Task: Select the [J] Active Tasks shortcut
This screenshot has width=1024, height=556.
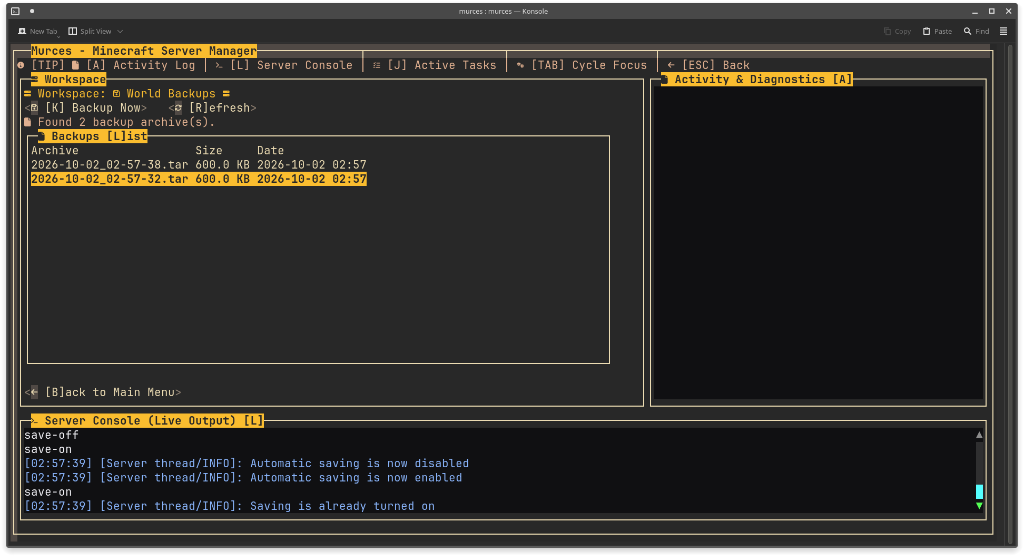Action: [x=441, y=65]
